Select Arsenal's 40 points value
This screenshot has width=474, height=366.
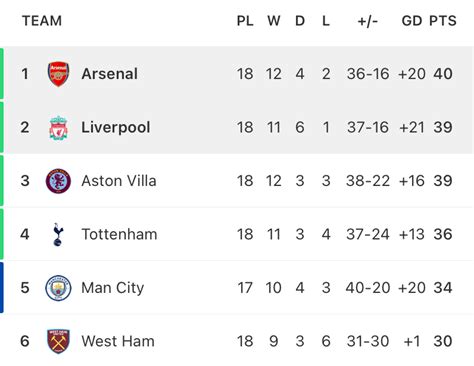click(x=443, y=74)
